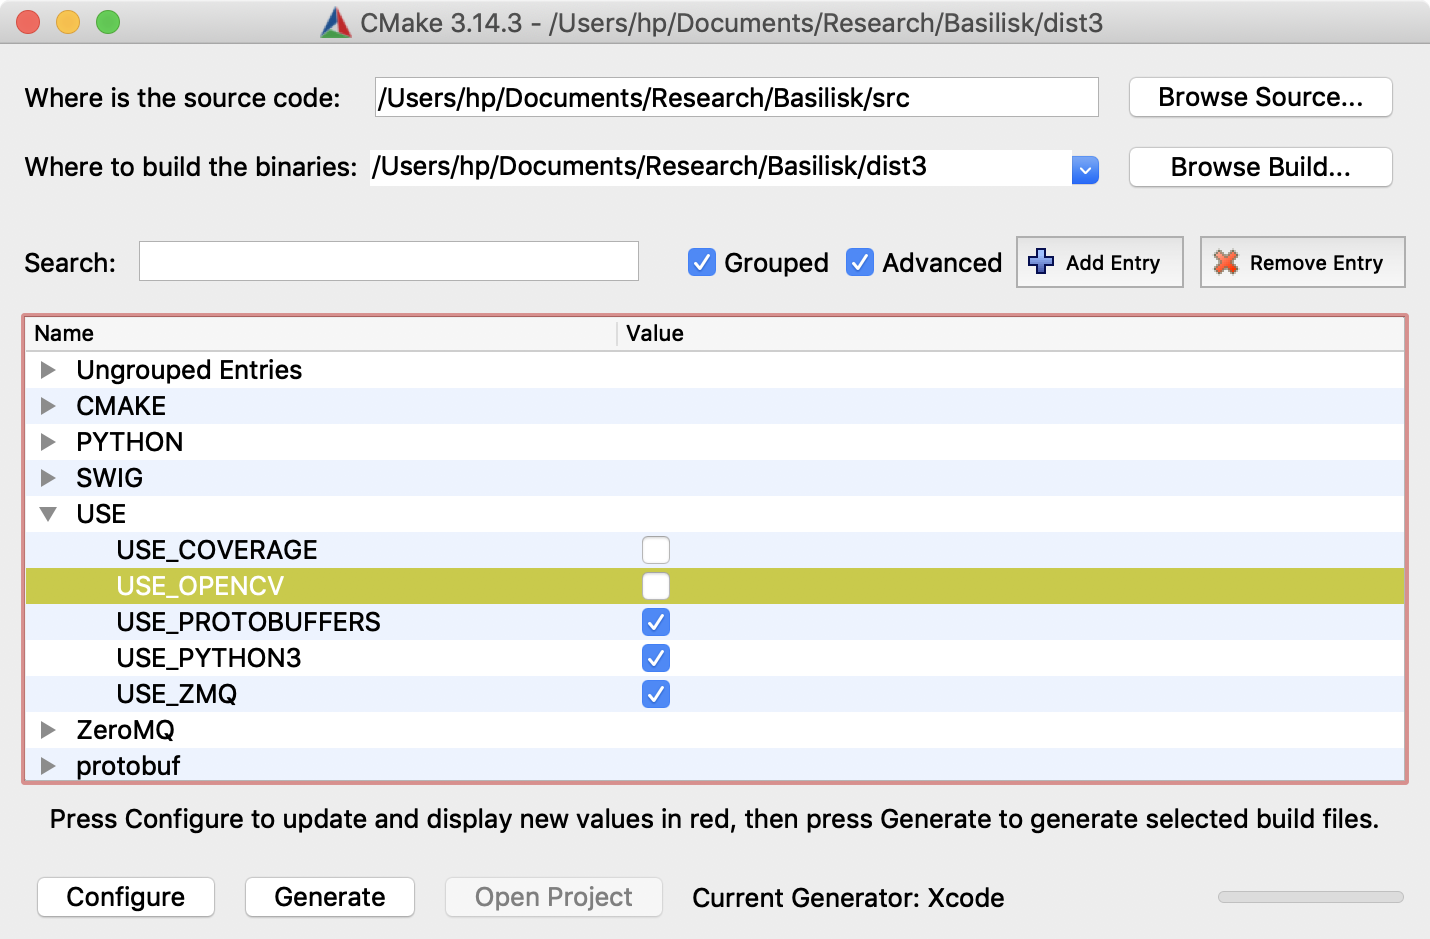Check the USE_COVERAGE option
The image size is (1430, 939).
[x=656, y=550]
